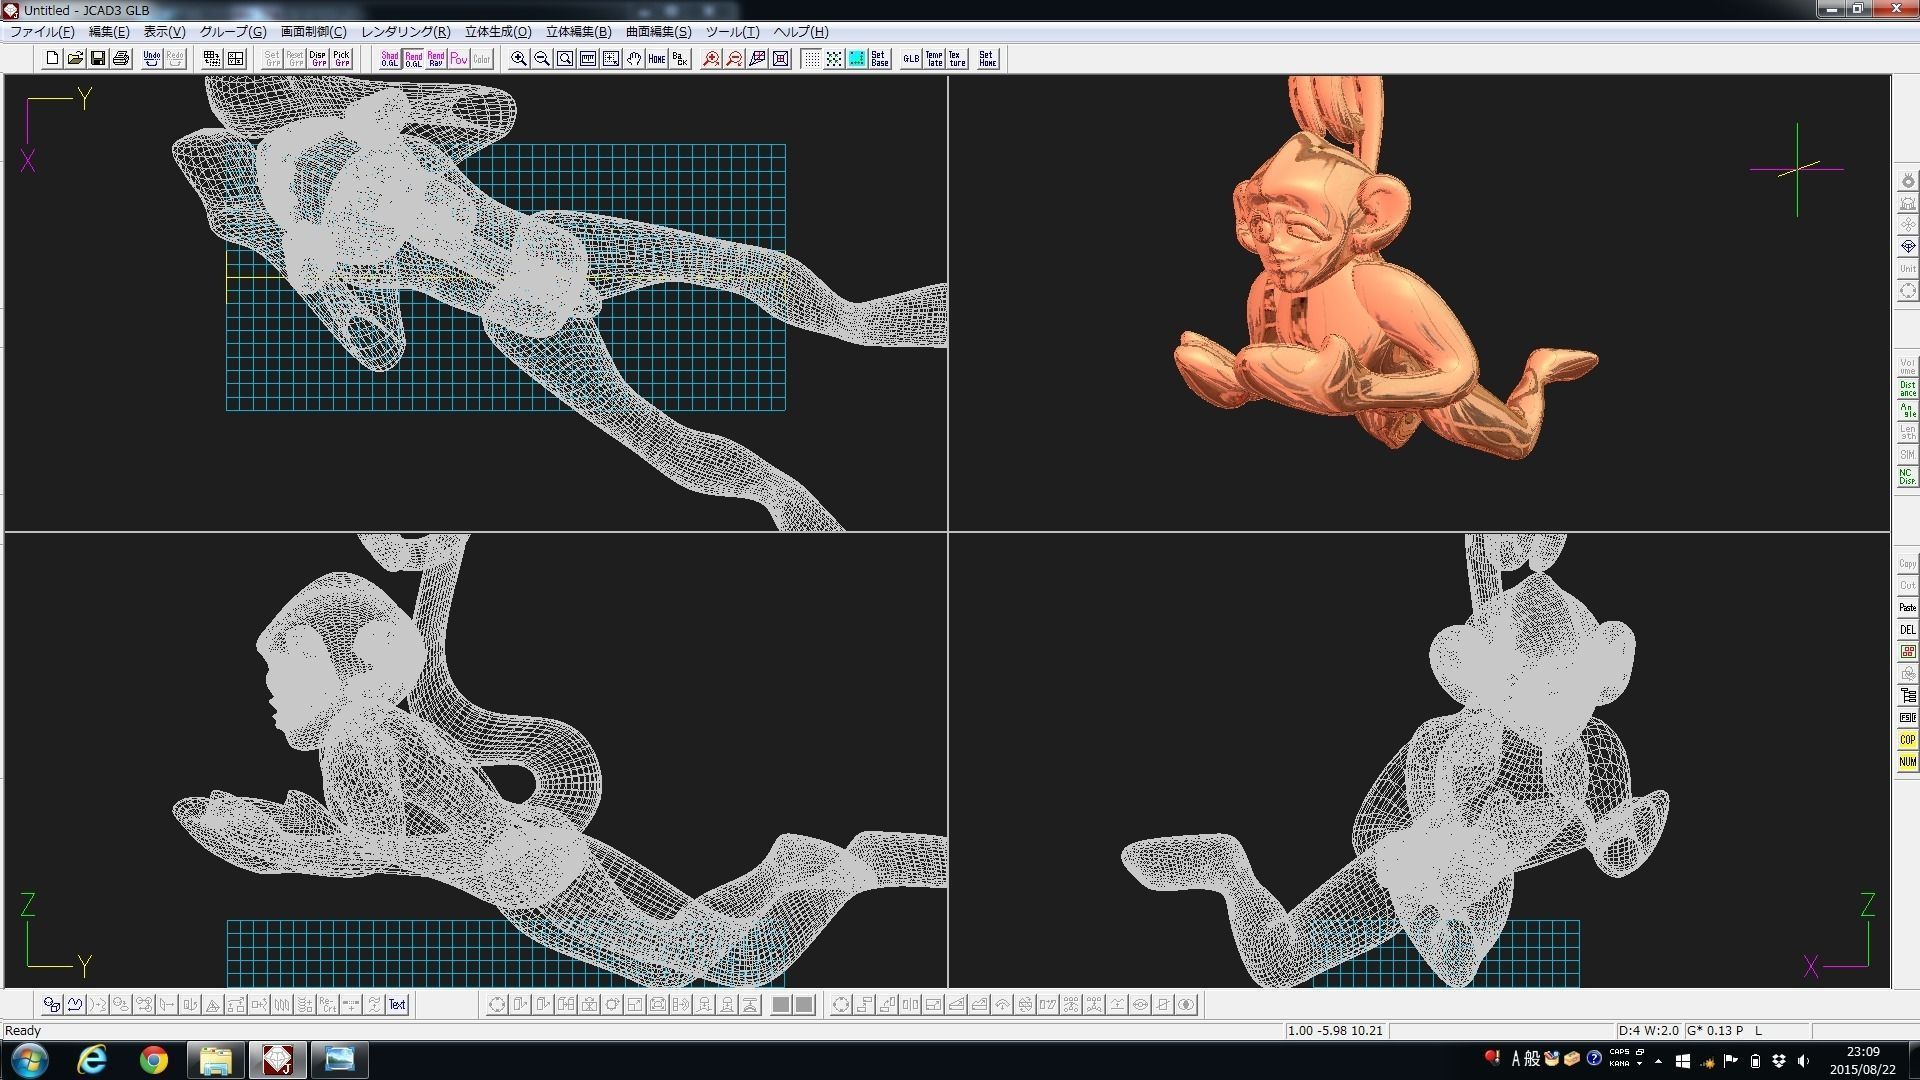Open the 曲面編集(S) menu
Screen dimensions: 1920x1080
coord(658,32)
